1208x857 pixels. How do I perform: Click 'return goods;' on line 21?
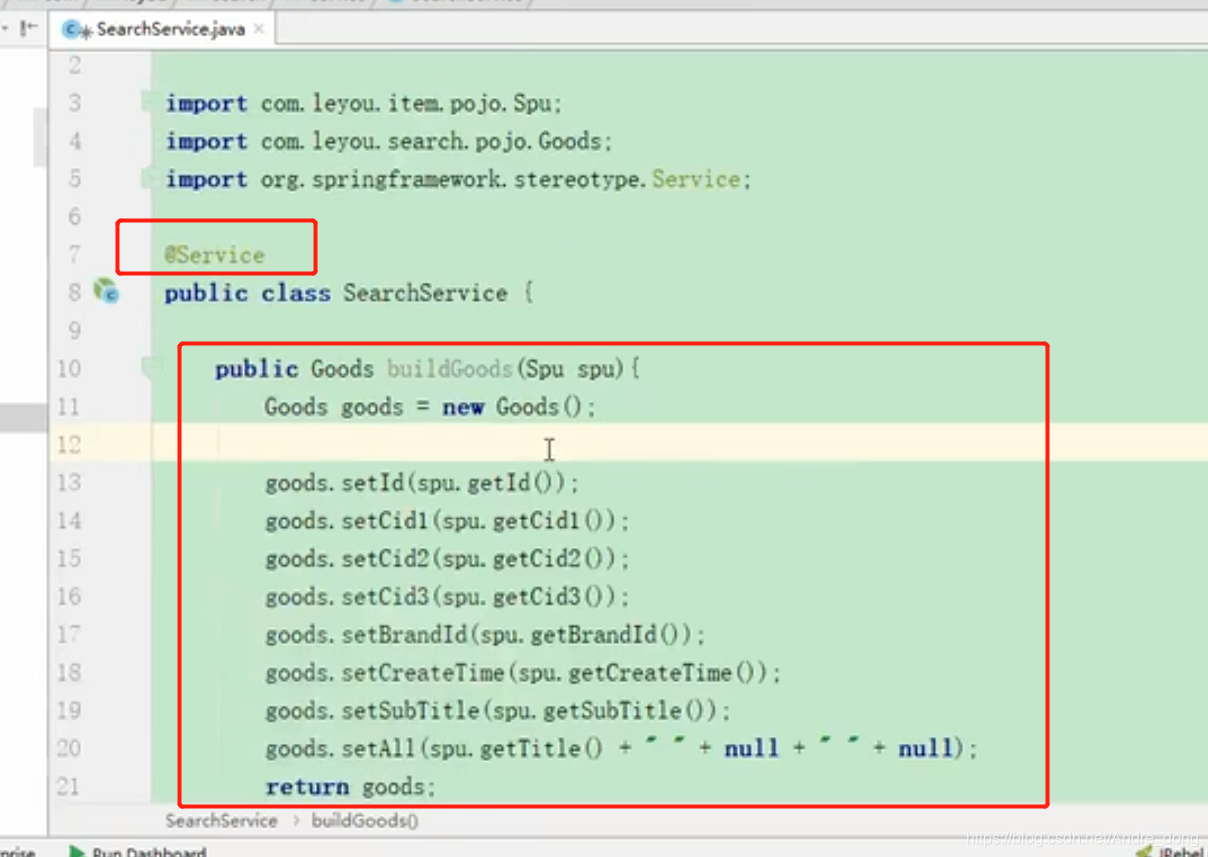click(350, 787)
